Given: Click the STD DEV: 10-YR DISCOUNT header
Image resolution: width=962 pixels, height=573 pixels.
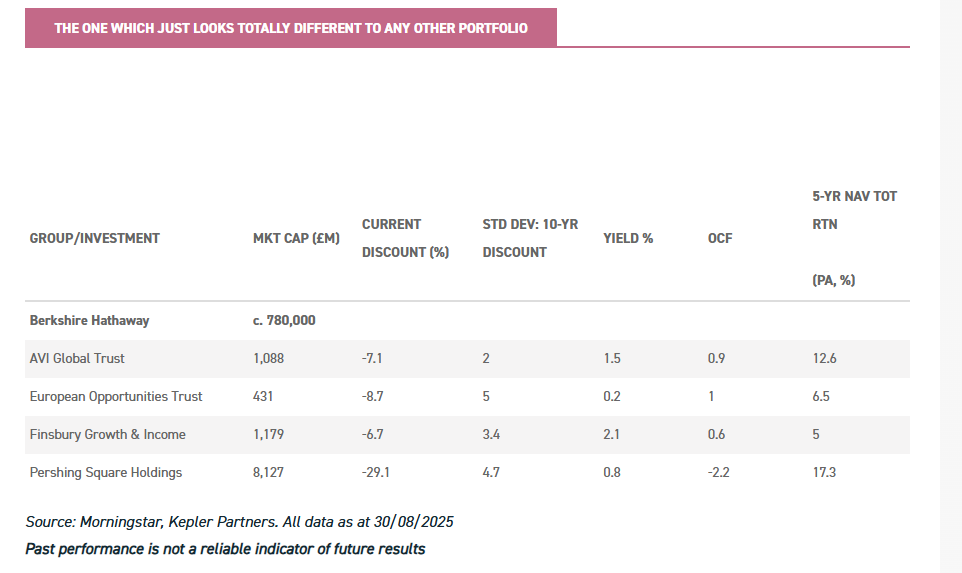Looking at the screenshot, I should 530,238.
